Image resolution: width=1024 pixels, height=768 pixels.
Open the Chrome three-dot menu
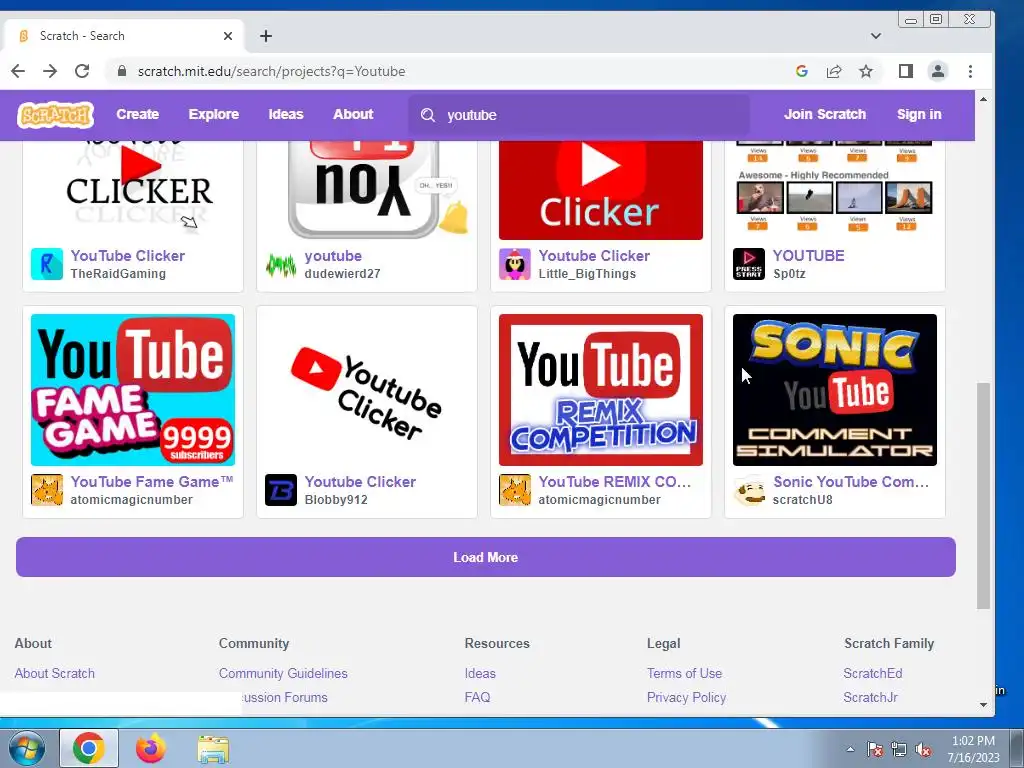pos(970,71)
